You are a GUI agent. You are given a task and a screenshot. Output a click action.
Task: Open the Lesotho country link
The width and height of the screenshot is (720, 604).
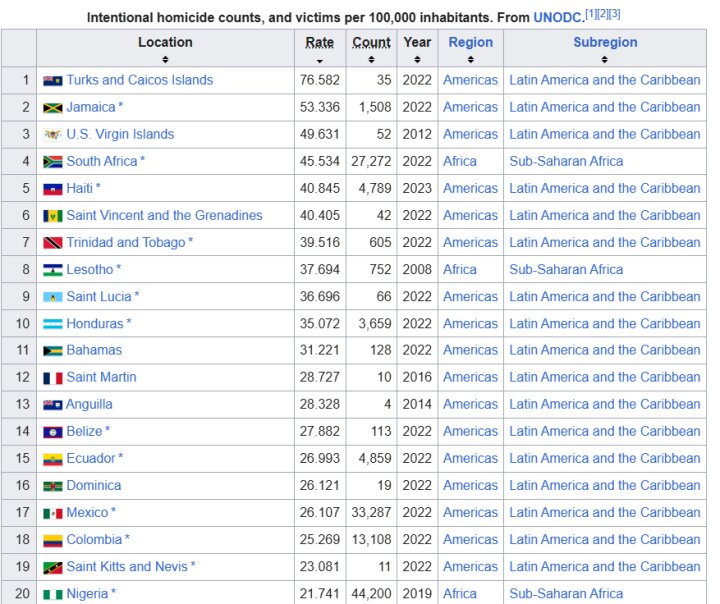(90, 270)
